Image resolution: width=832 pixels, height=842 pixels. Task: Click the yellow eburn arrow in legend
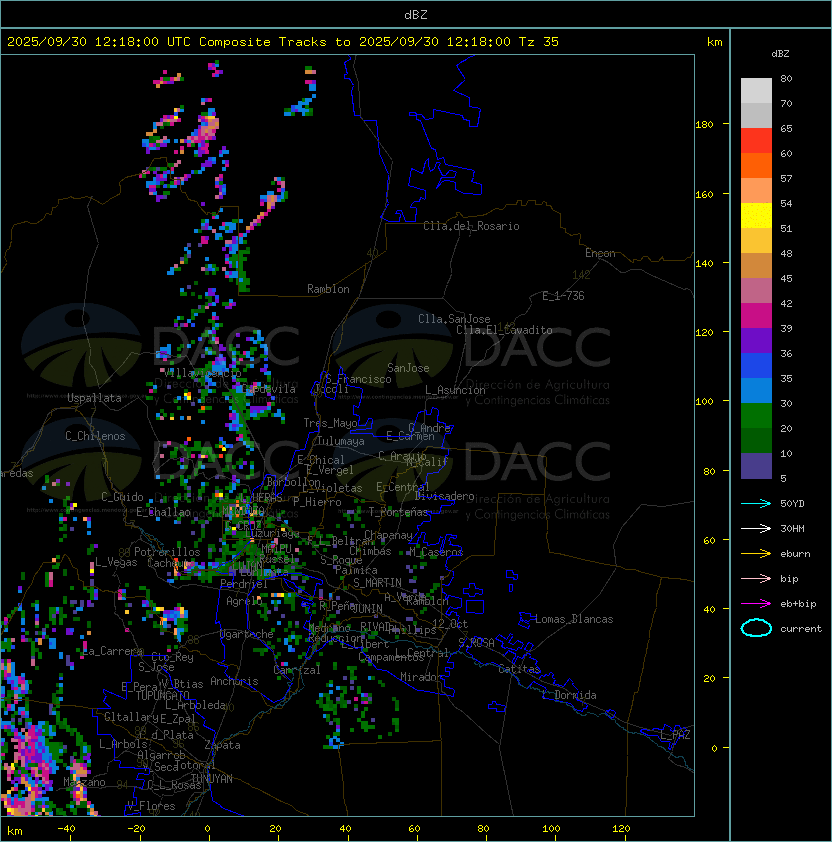(x=756, y=553)
